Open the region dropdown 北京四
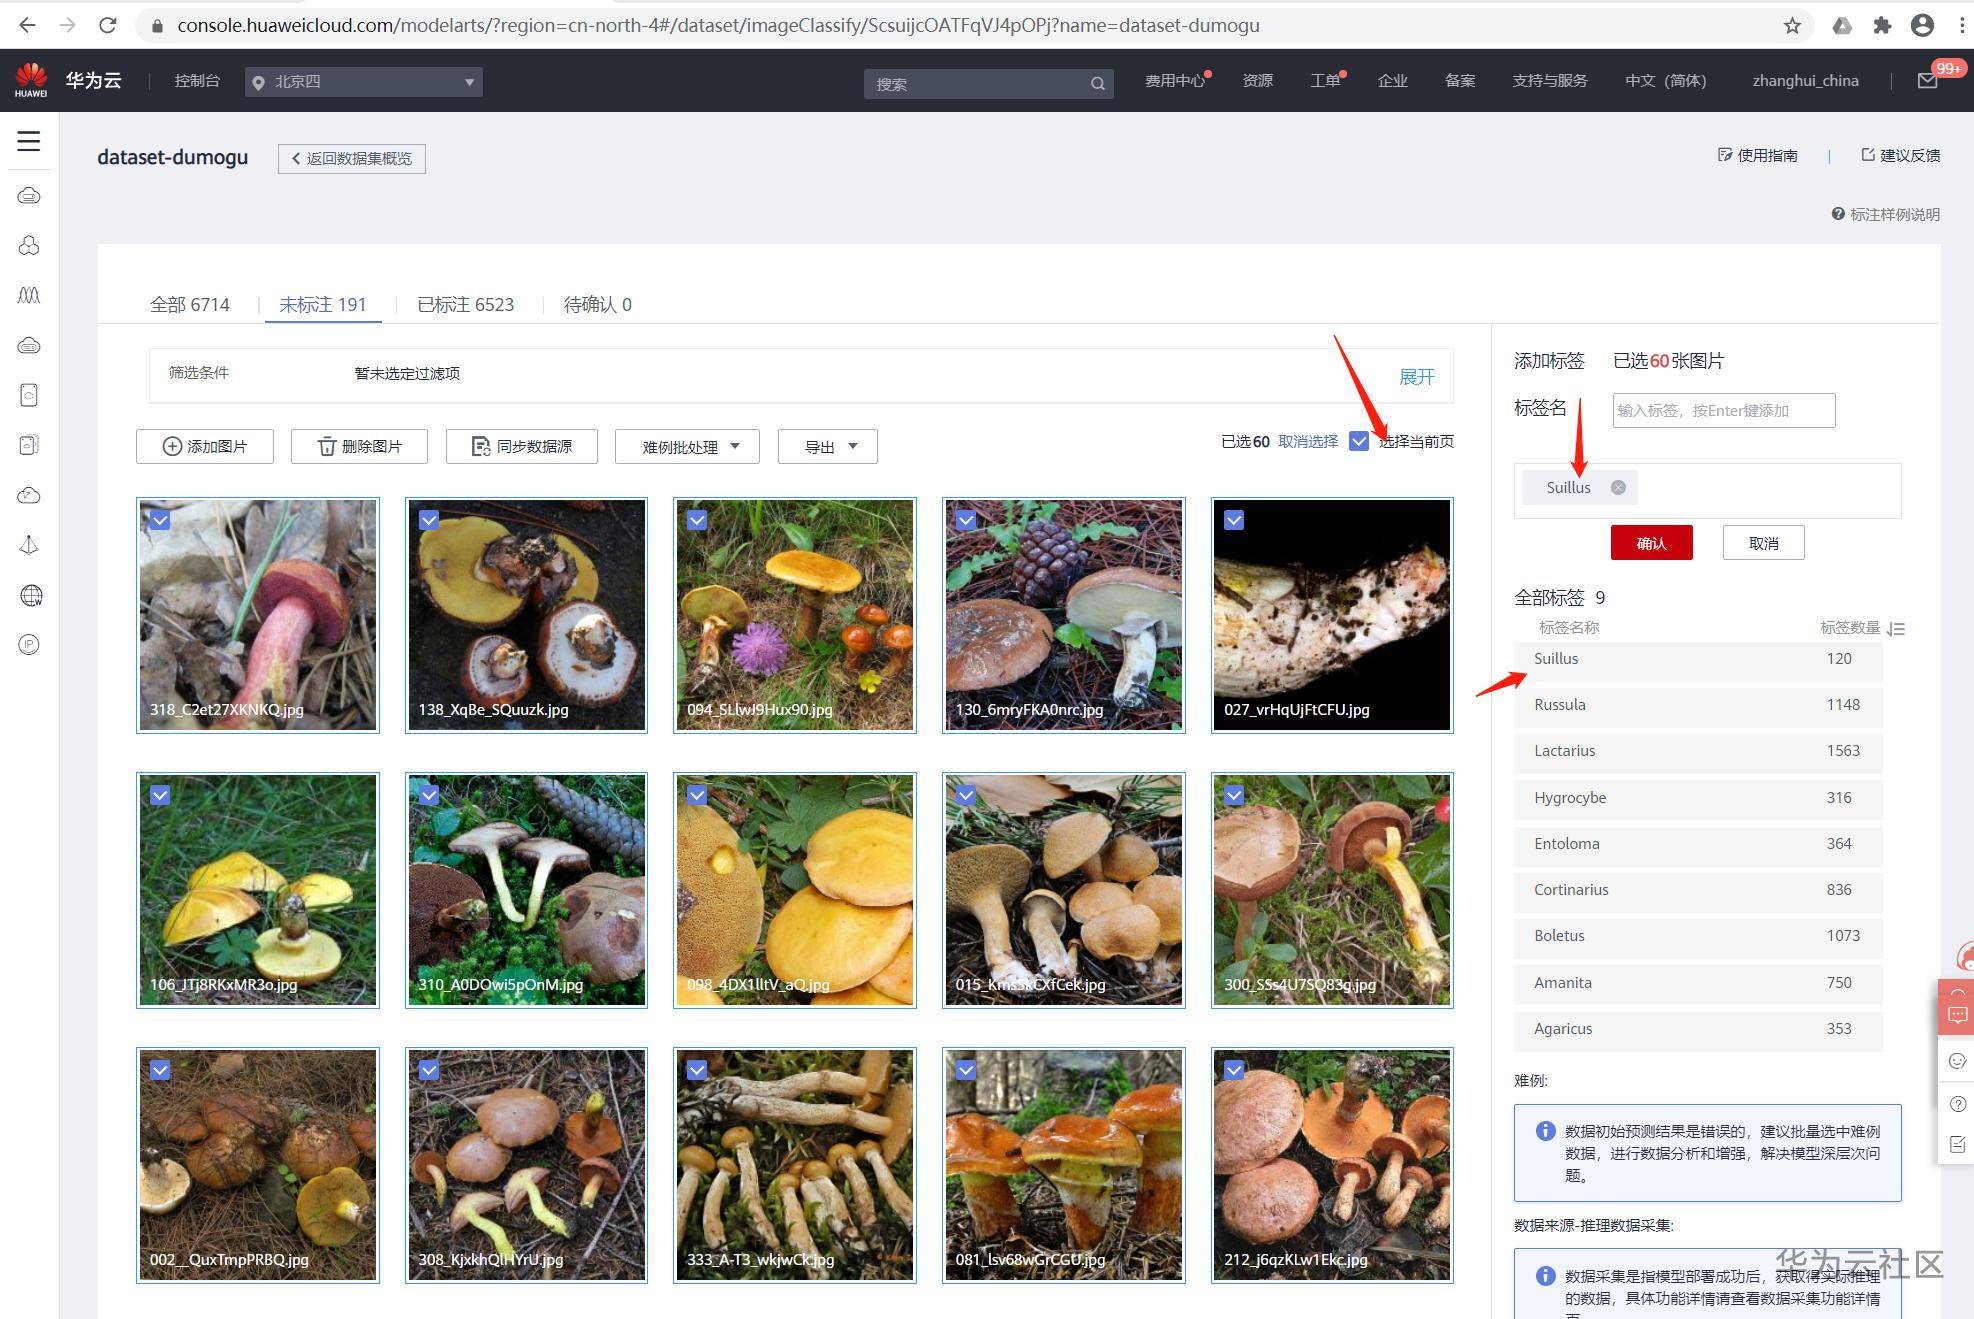The width and height of the screenshot is (1974, 1319). 364,82
